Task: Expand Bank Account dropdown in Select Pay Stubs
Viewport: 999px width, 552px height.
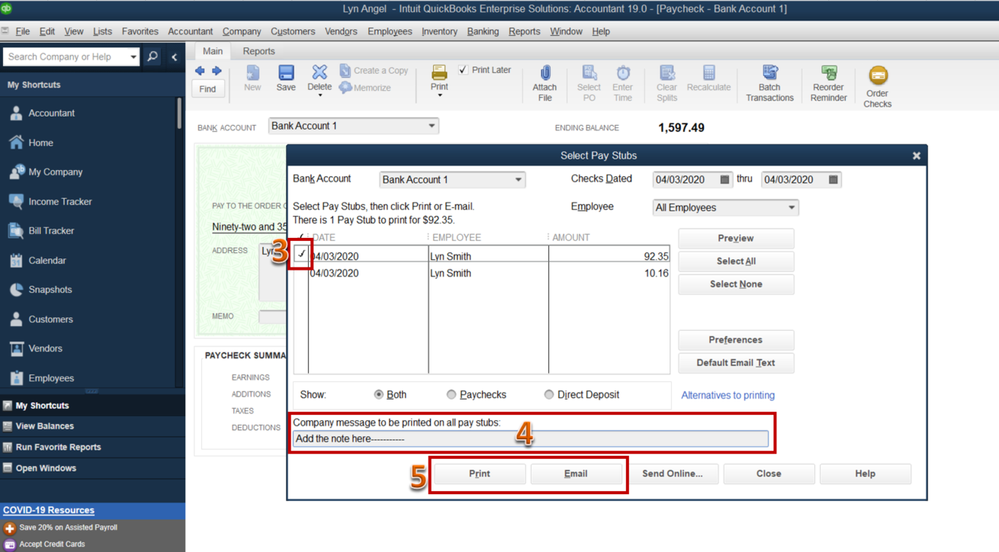Action: [518, 180]
